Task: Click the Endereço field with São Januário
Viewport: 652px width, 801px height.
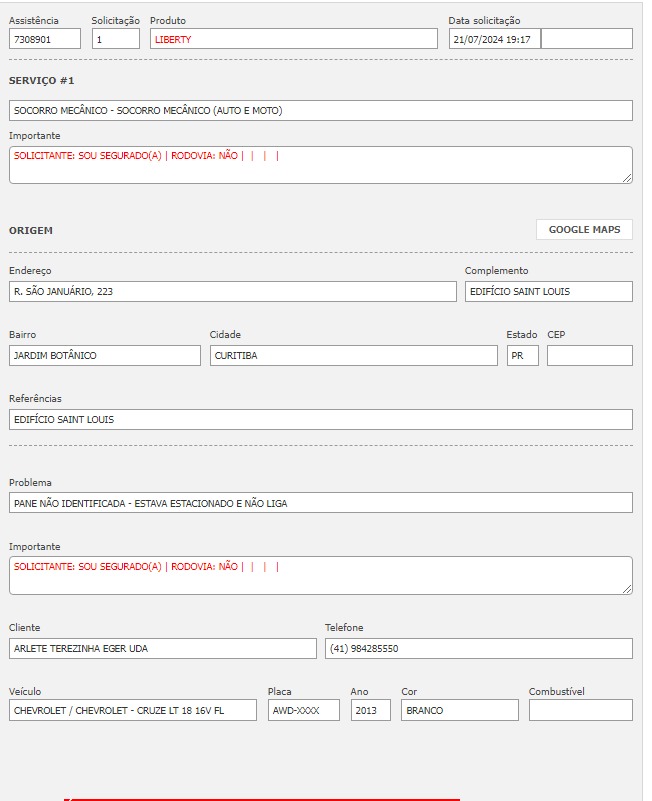Action: (232, 292)
